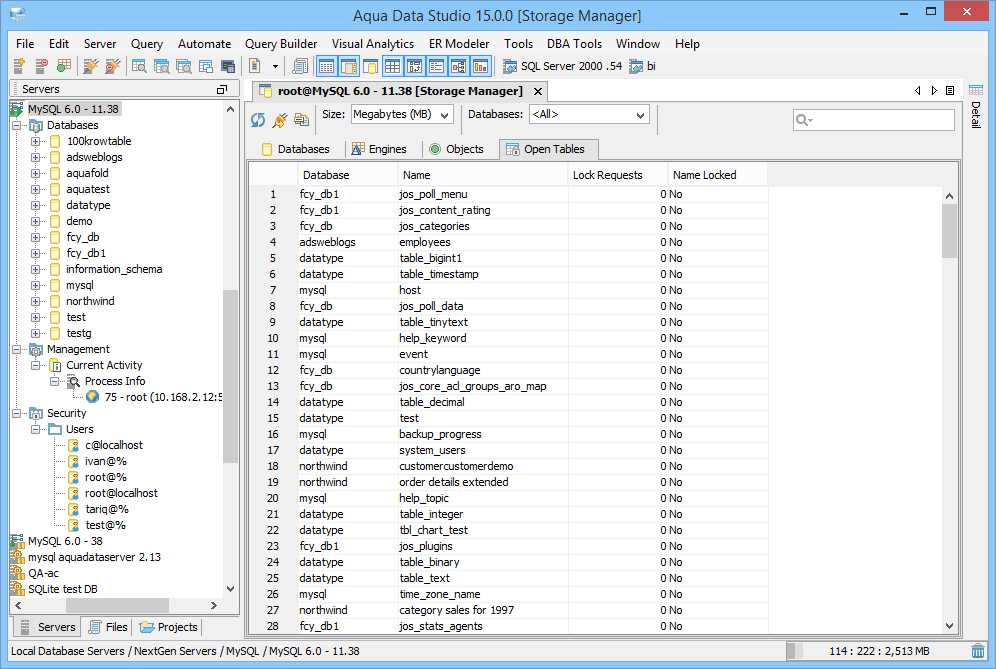Screen dimensions: 996x669
Task: Click the next editor tab arrow
Action: [934, 91]
